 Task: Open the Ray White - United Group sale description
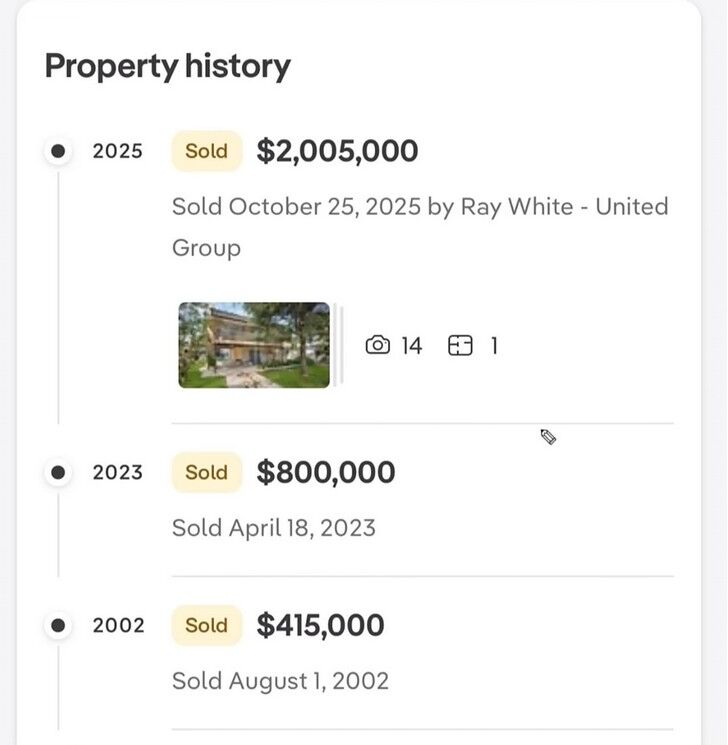[420, 226]
